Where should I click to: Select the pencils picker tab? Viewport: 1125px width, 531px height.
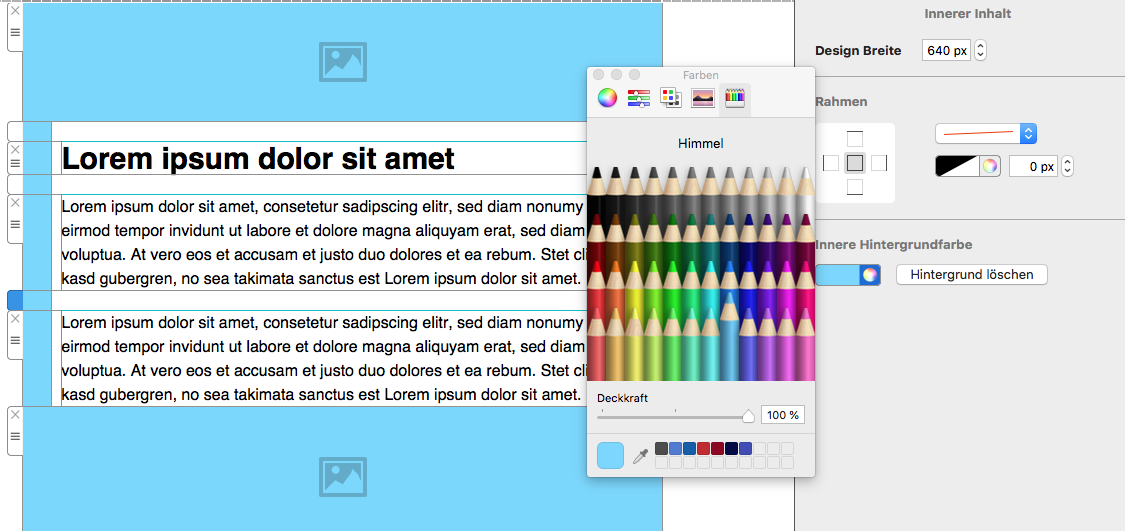(734, 98)
